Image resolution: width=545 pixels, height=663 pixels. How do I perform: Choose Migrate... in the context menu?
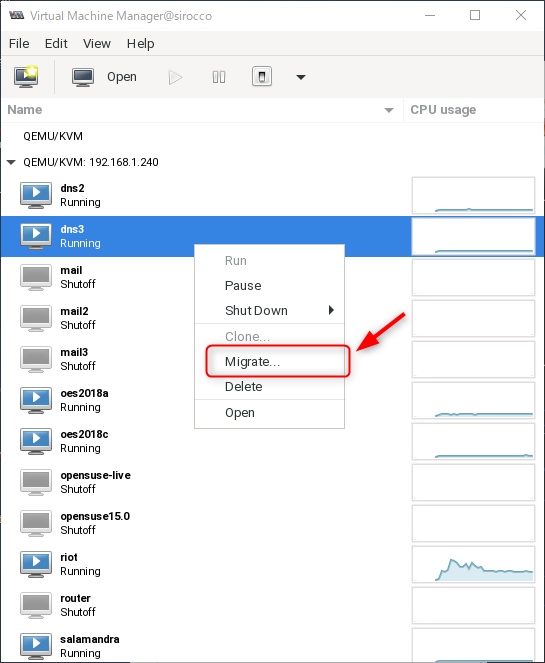pyautogui.click(x=269, y=362)
